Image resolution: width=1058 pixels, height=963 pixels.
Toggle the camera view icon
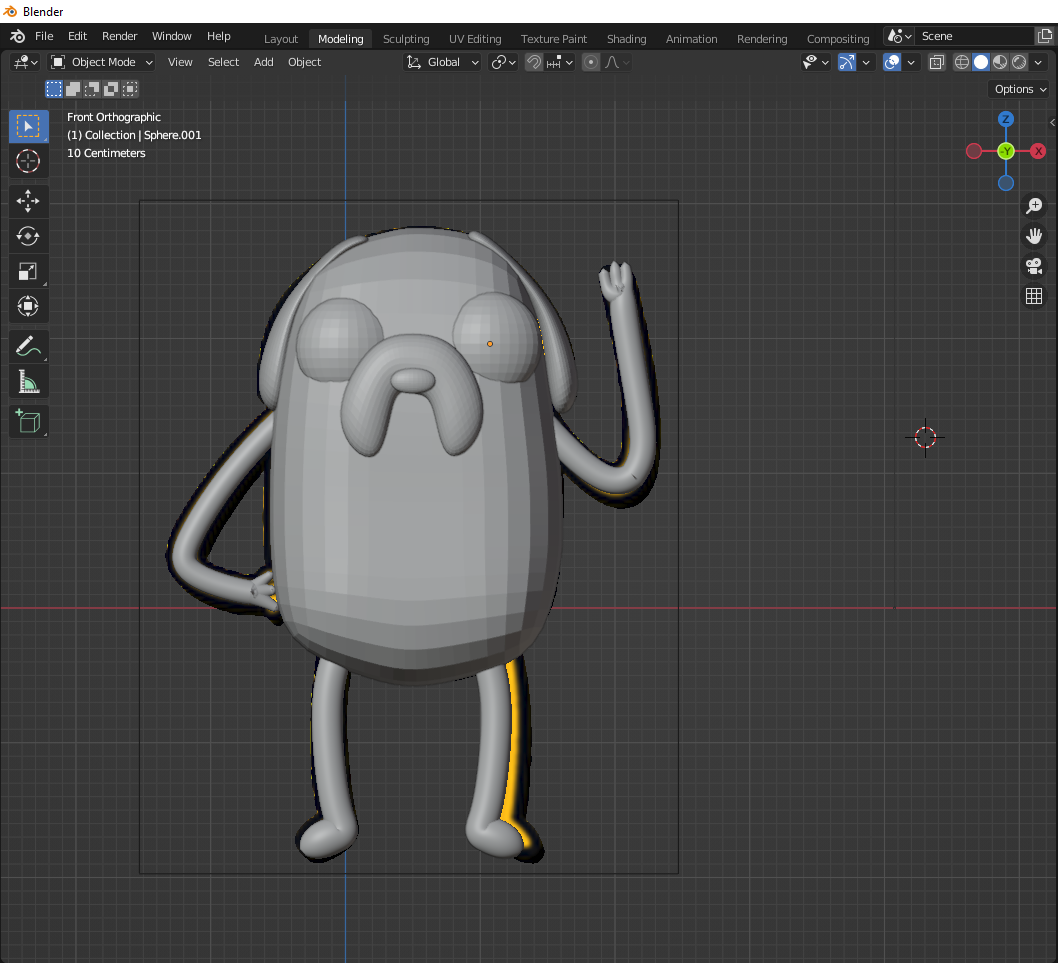click(x=1034, y=266)
